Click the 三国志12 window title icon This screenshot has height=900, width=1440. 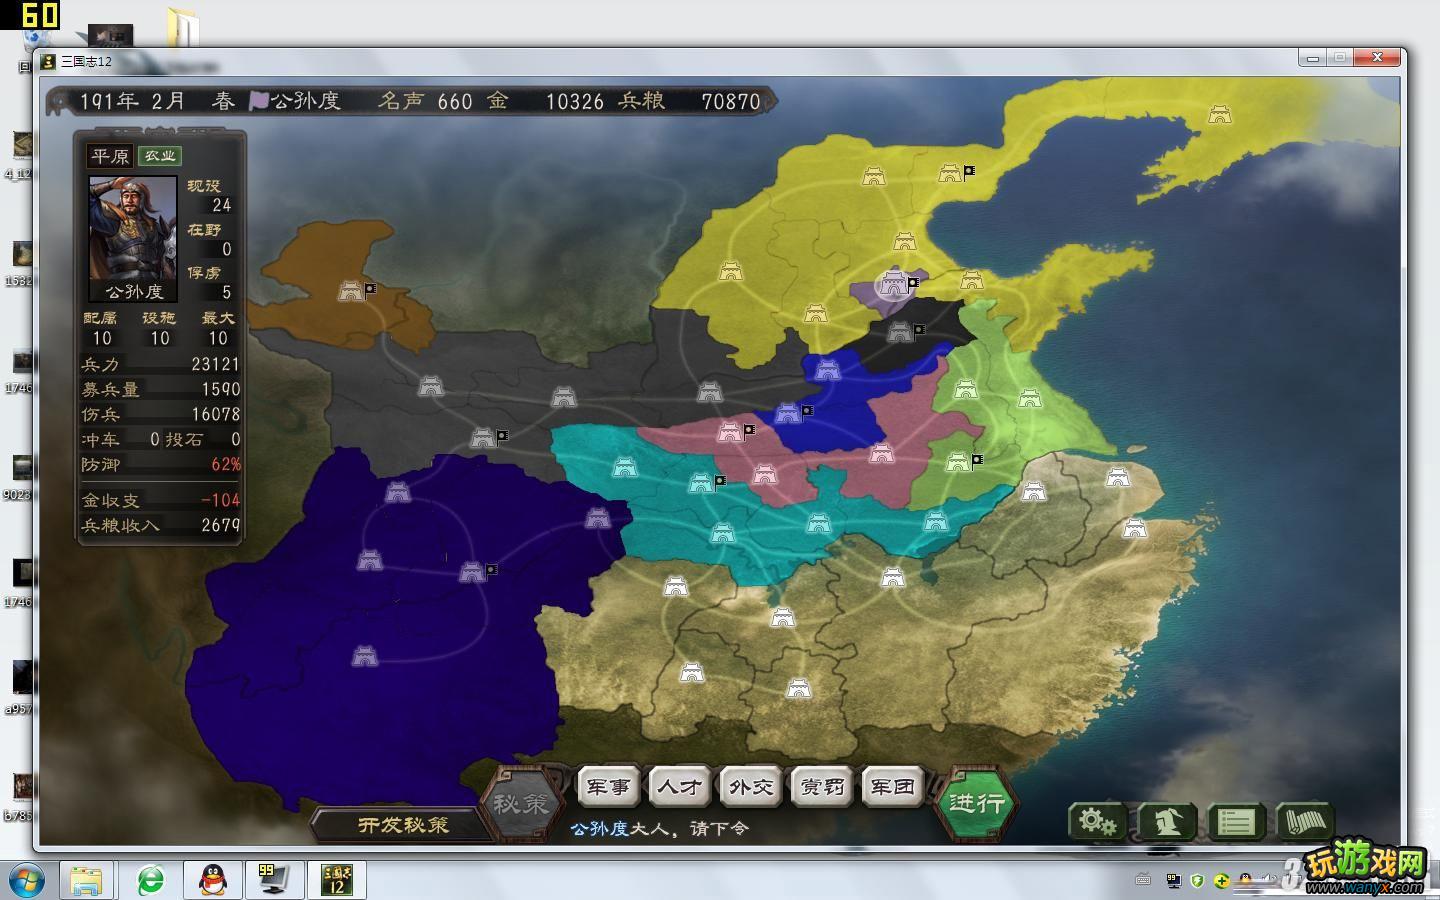[x=49, y=61]
